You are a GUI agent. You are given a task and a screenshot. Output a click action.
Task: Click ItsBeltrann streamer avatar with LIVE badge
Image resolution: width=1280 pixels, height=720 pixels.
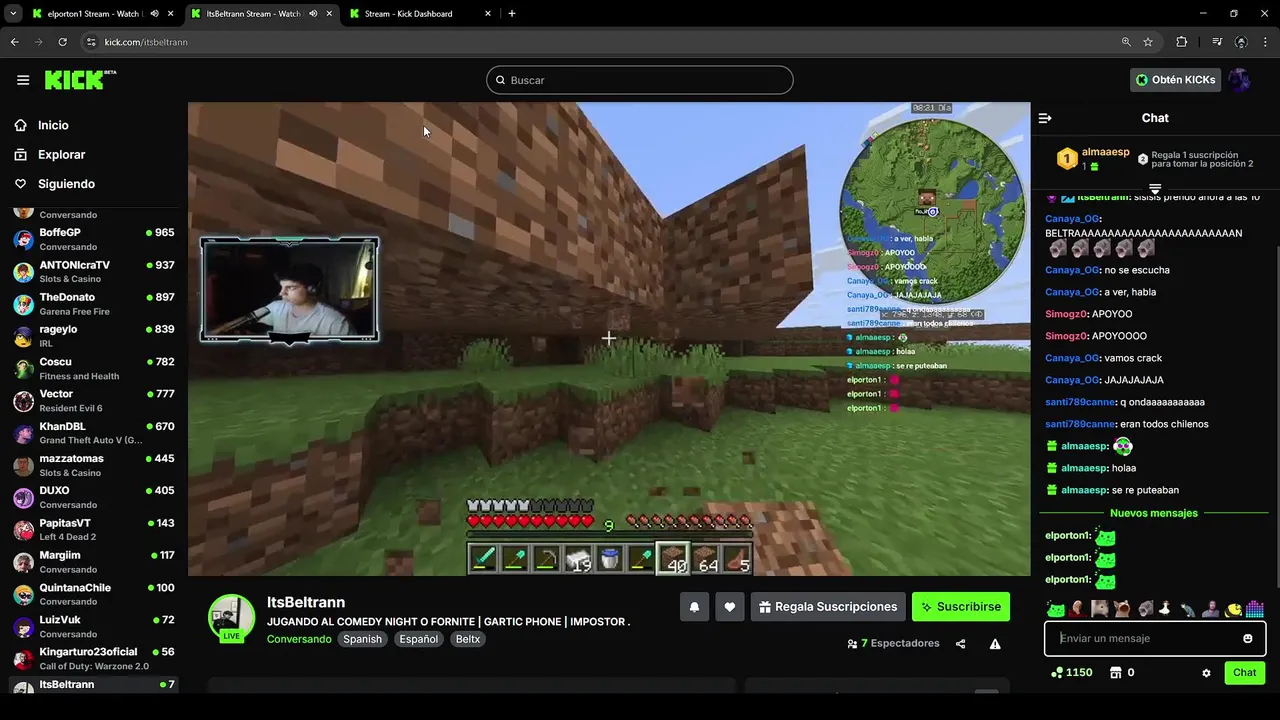[231, 618]
